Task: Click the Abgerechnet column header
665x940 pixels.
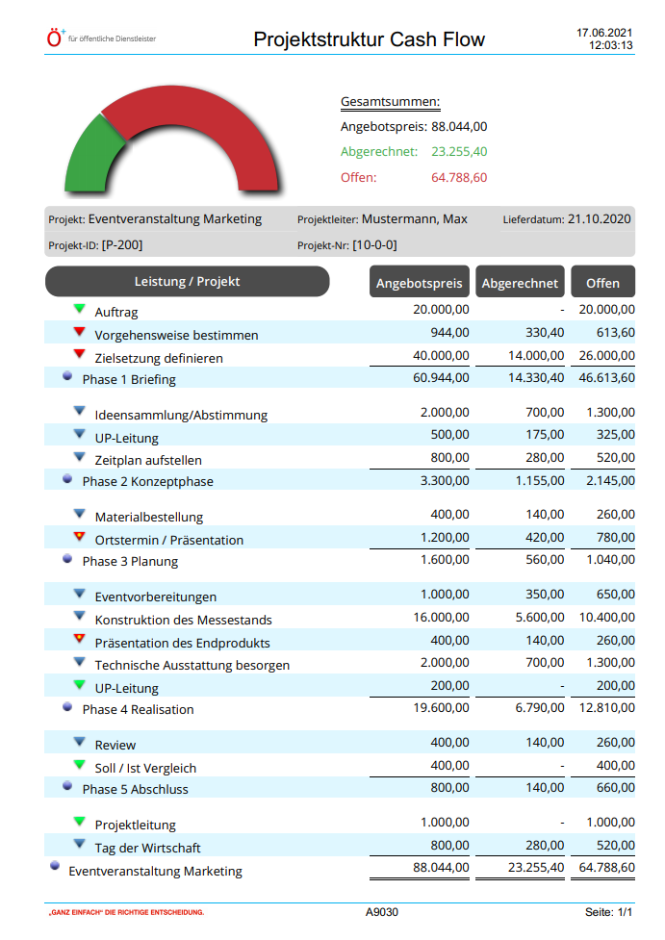Action: click(x=519, y=283)
